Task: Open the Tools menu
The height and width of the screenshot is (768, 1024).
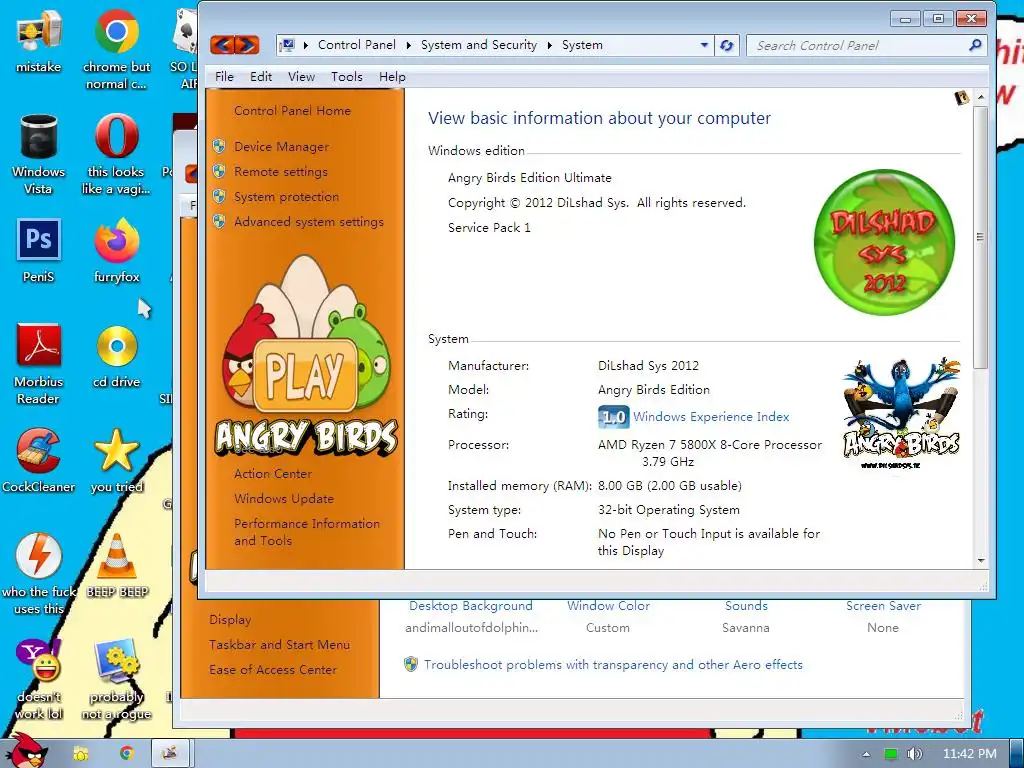Action: [x=346, y=76]
